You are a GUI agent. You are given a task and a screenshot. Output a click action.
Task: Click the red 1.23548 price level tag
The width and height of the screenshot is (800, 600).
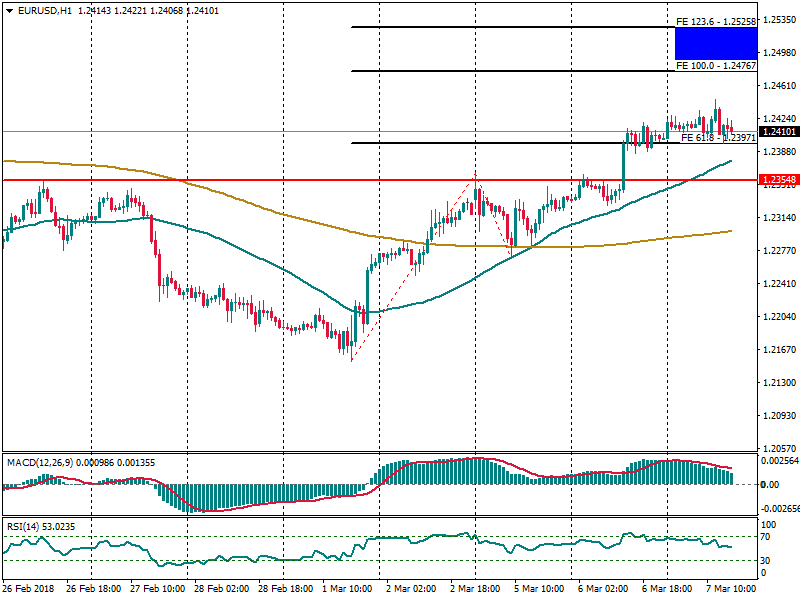pyautogui.click(x=778, y=181)
